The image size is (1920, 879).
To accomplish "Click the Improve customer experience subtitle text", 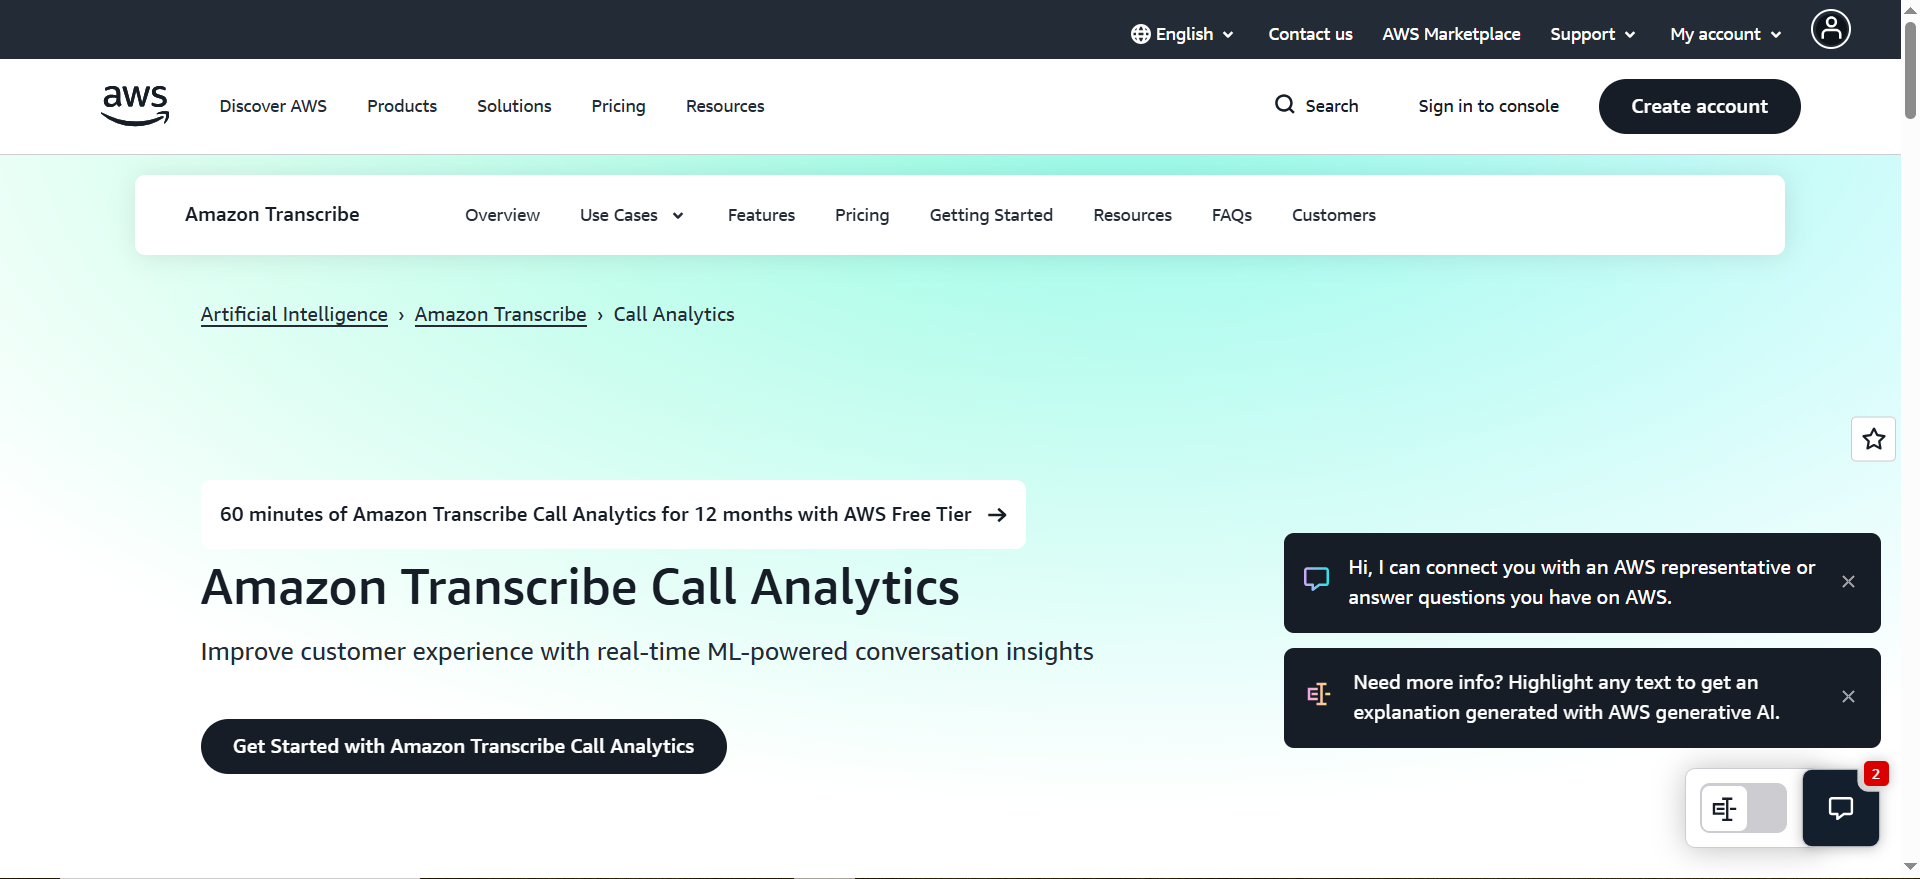I will pos(647,651).
